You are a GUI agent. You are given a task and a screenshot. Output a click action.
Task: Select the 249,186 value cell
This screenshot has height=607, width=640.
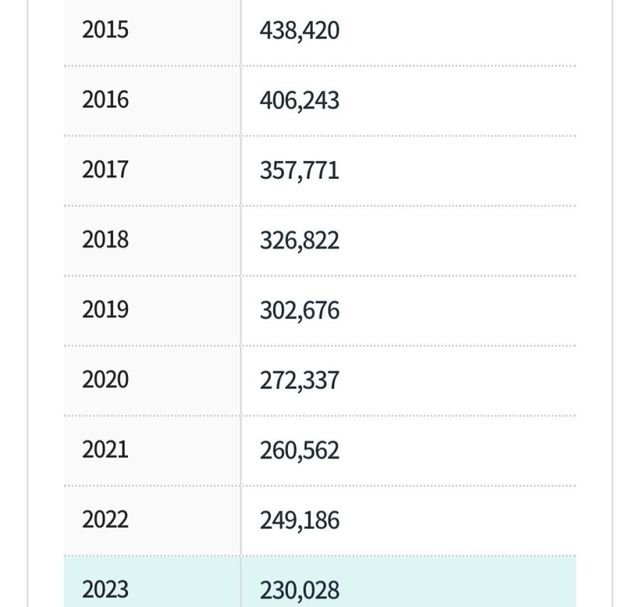pos(299,521)
